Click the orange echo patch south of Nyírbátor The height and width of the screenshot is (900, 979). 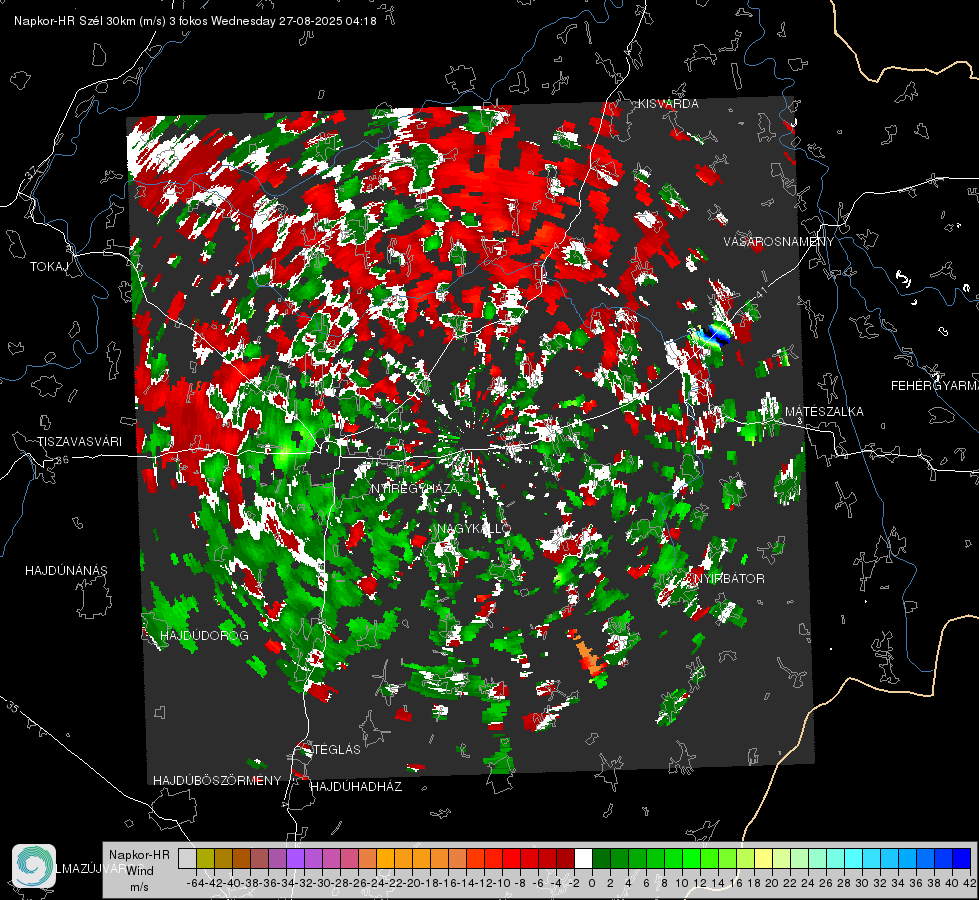[x=588, y=655]
